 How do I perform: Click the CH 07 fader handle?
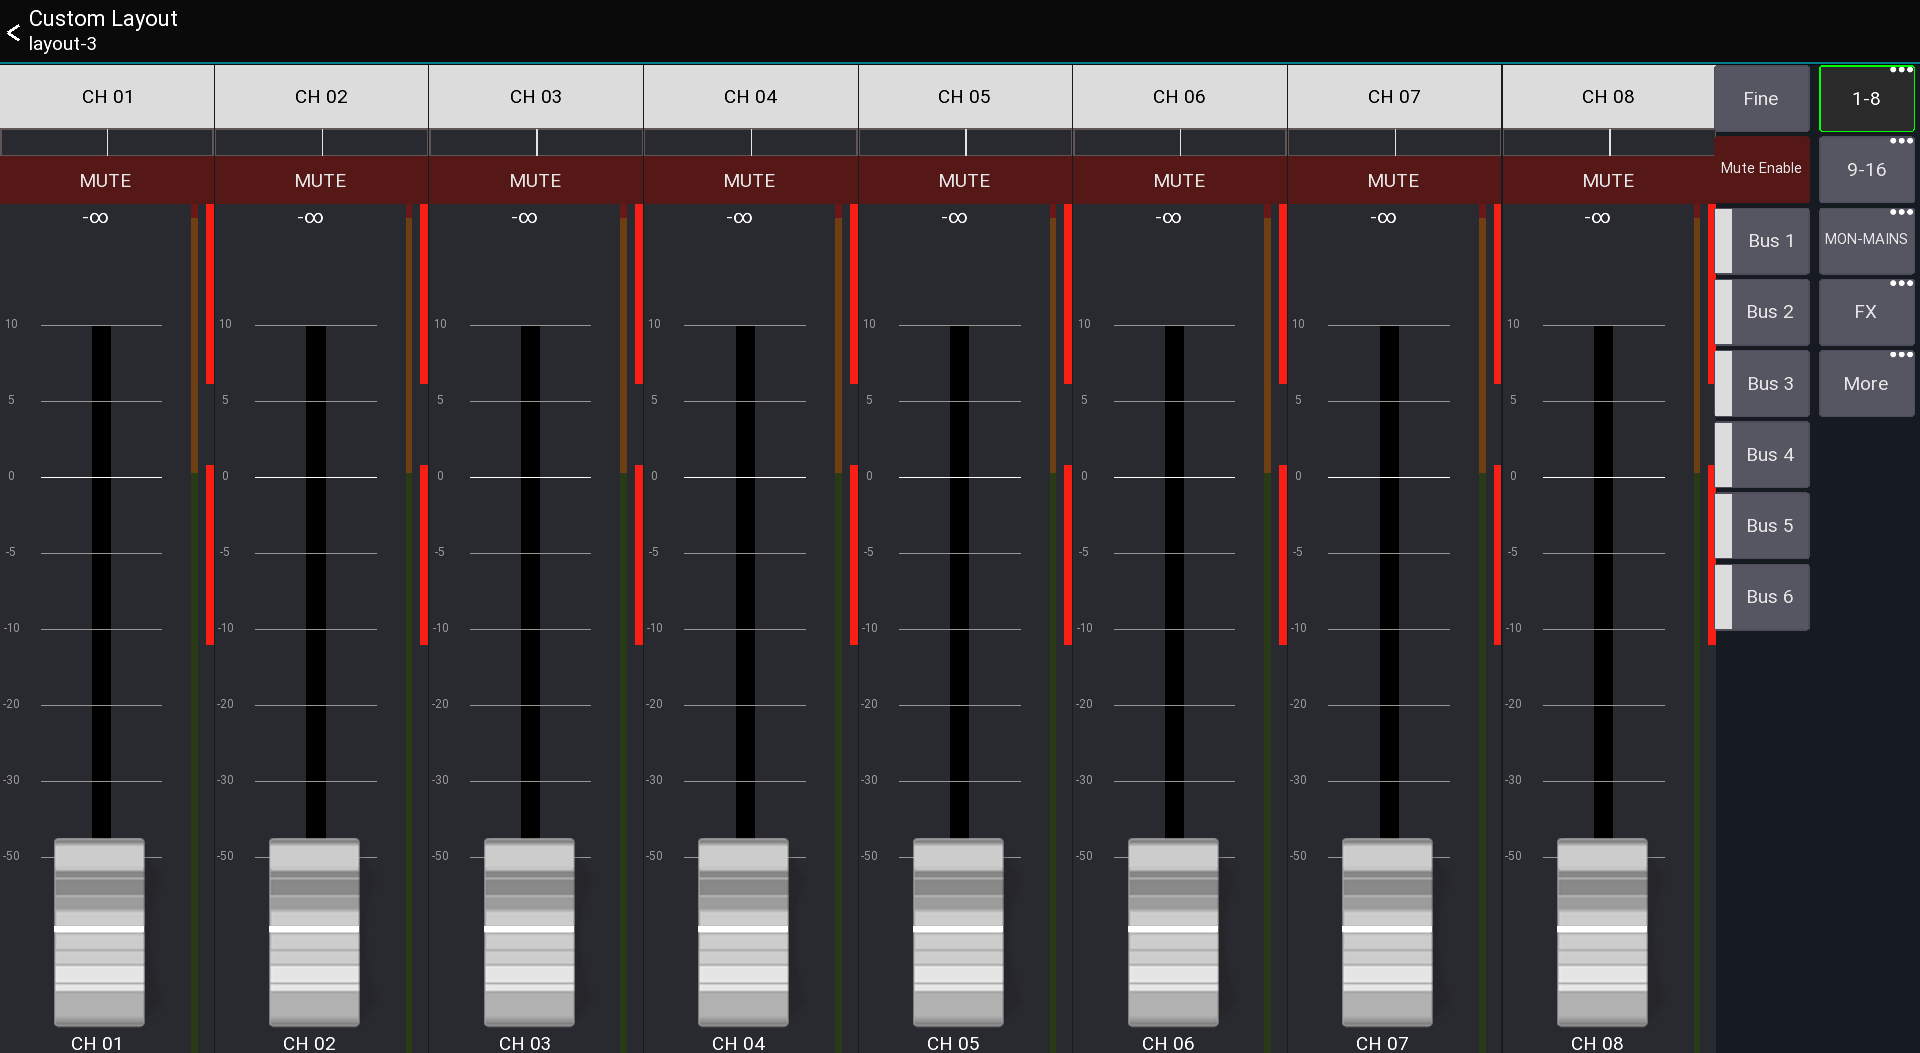pos(1387,932)
